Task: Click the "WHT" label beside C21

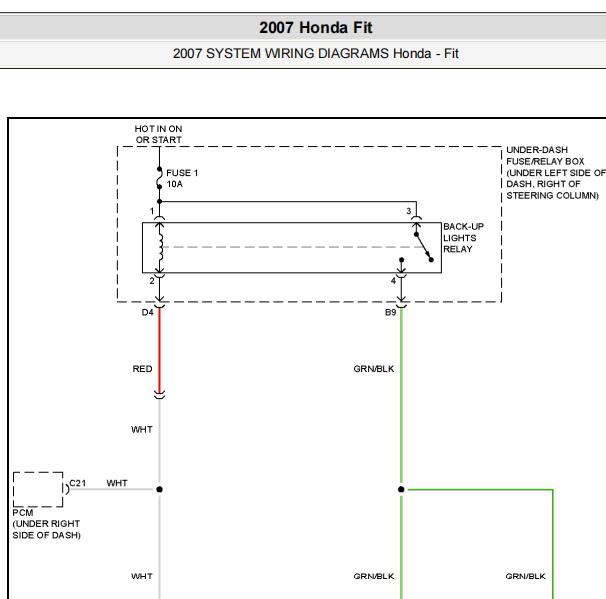Action: (117, 483)
